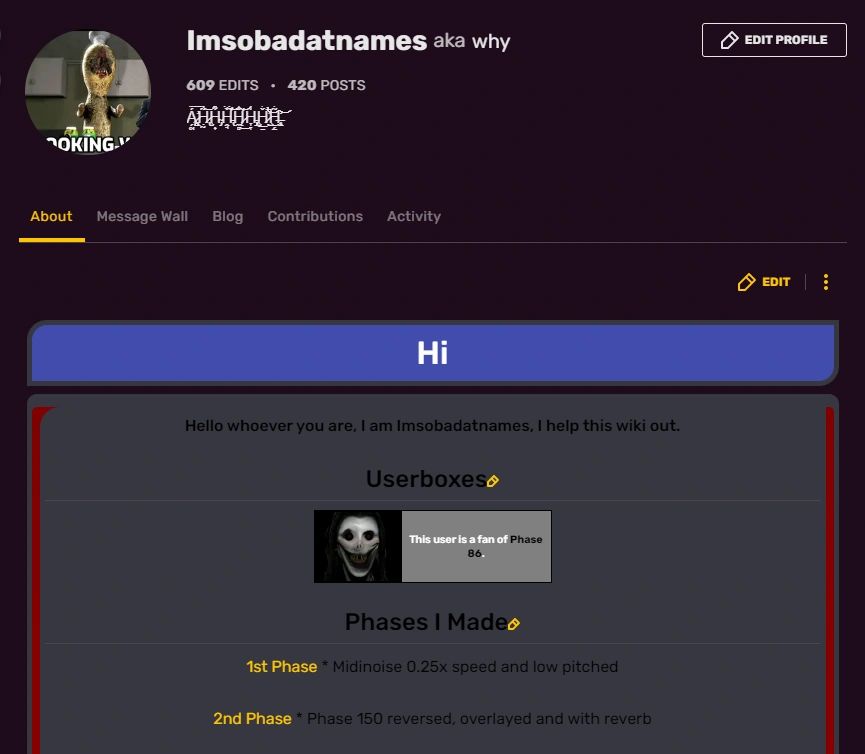Open the Blog tab

pyautogui.click(x=227, y=216)
